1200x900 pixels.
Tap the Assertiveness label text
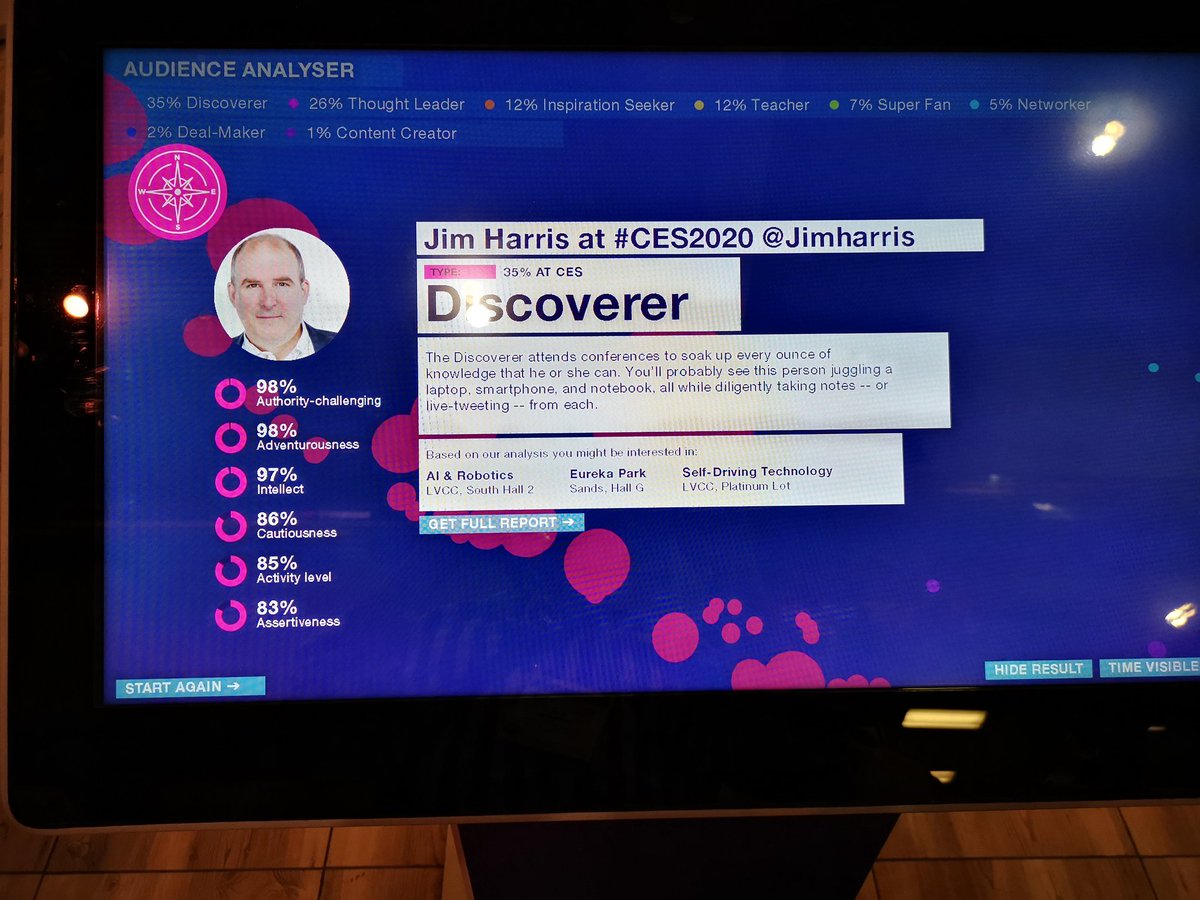pos(298,622)
